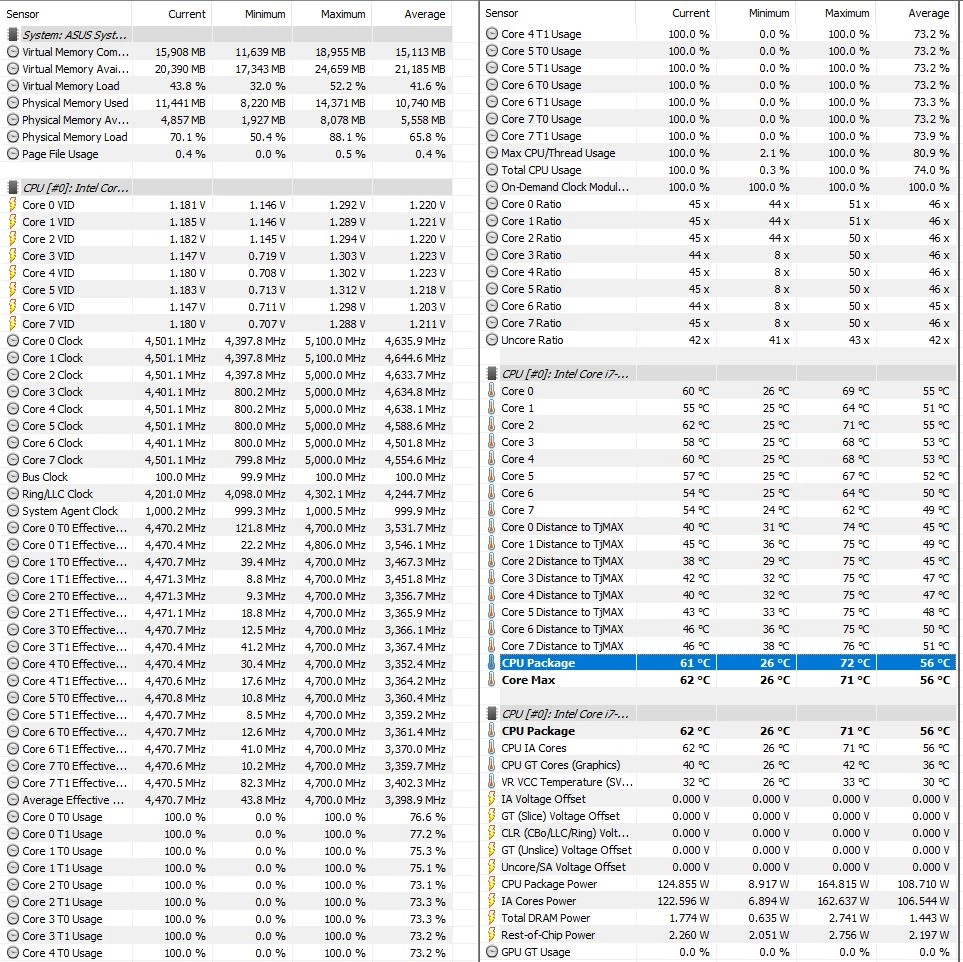This screenshot has width=963, height=962.
Task: Select the IA Cores Power row
Action: coord(719,901)
